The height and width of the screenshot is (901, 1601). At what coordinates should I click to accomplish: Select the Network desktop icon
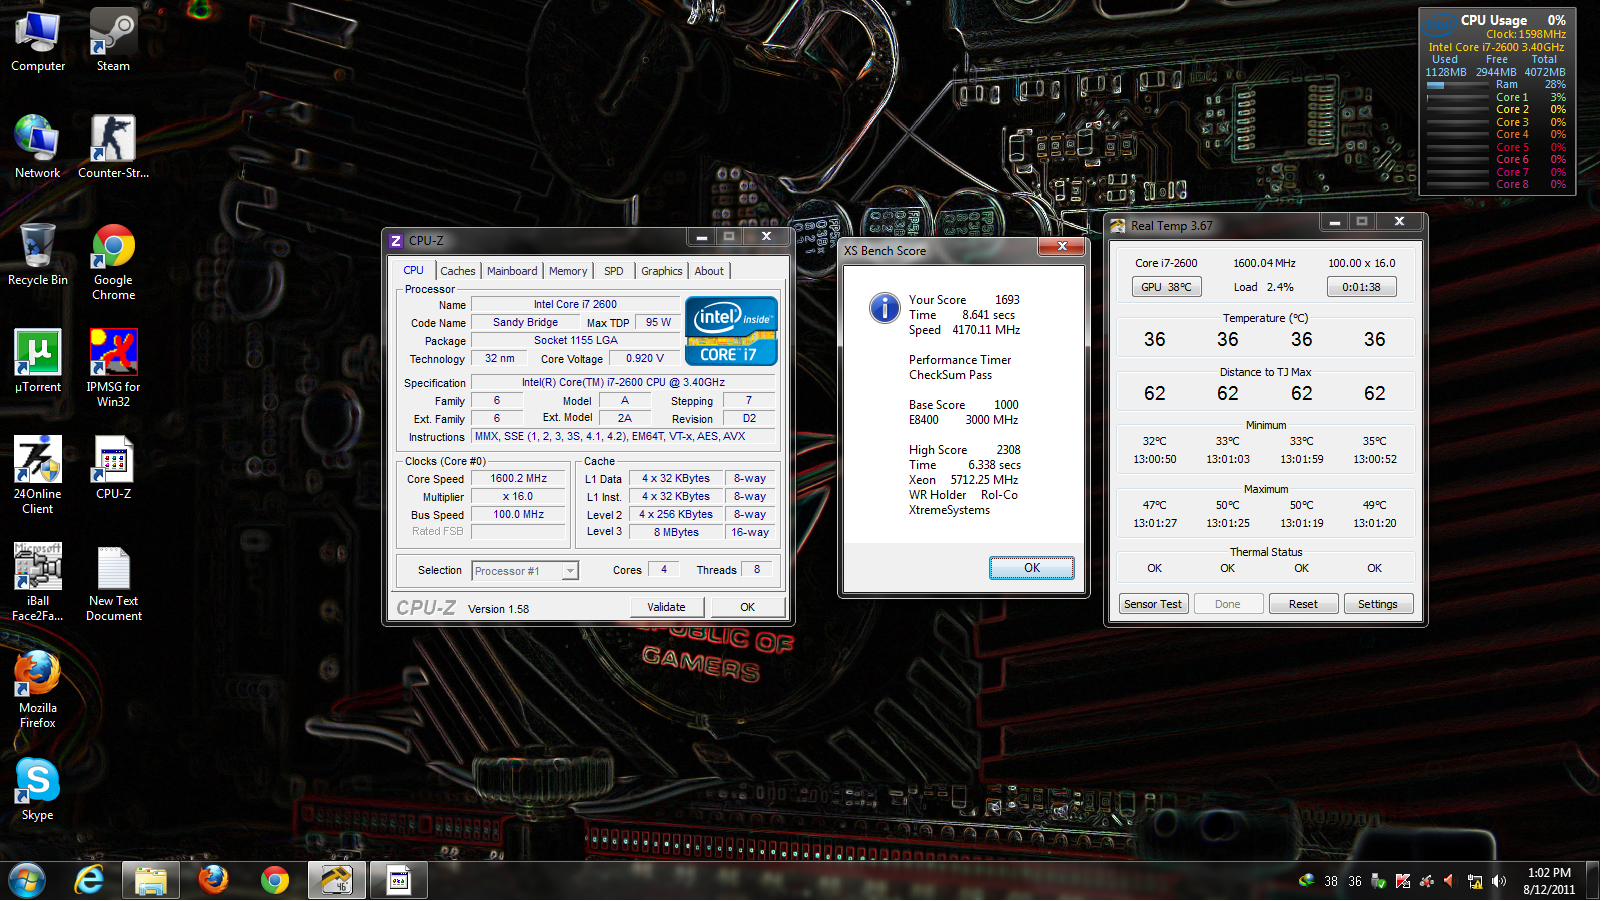38,147
